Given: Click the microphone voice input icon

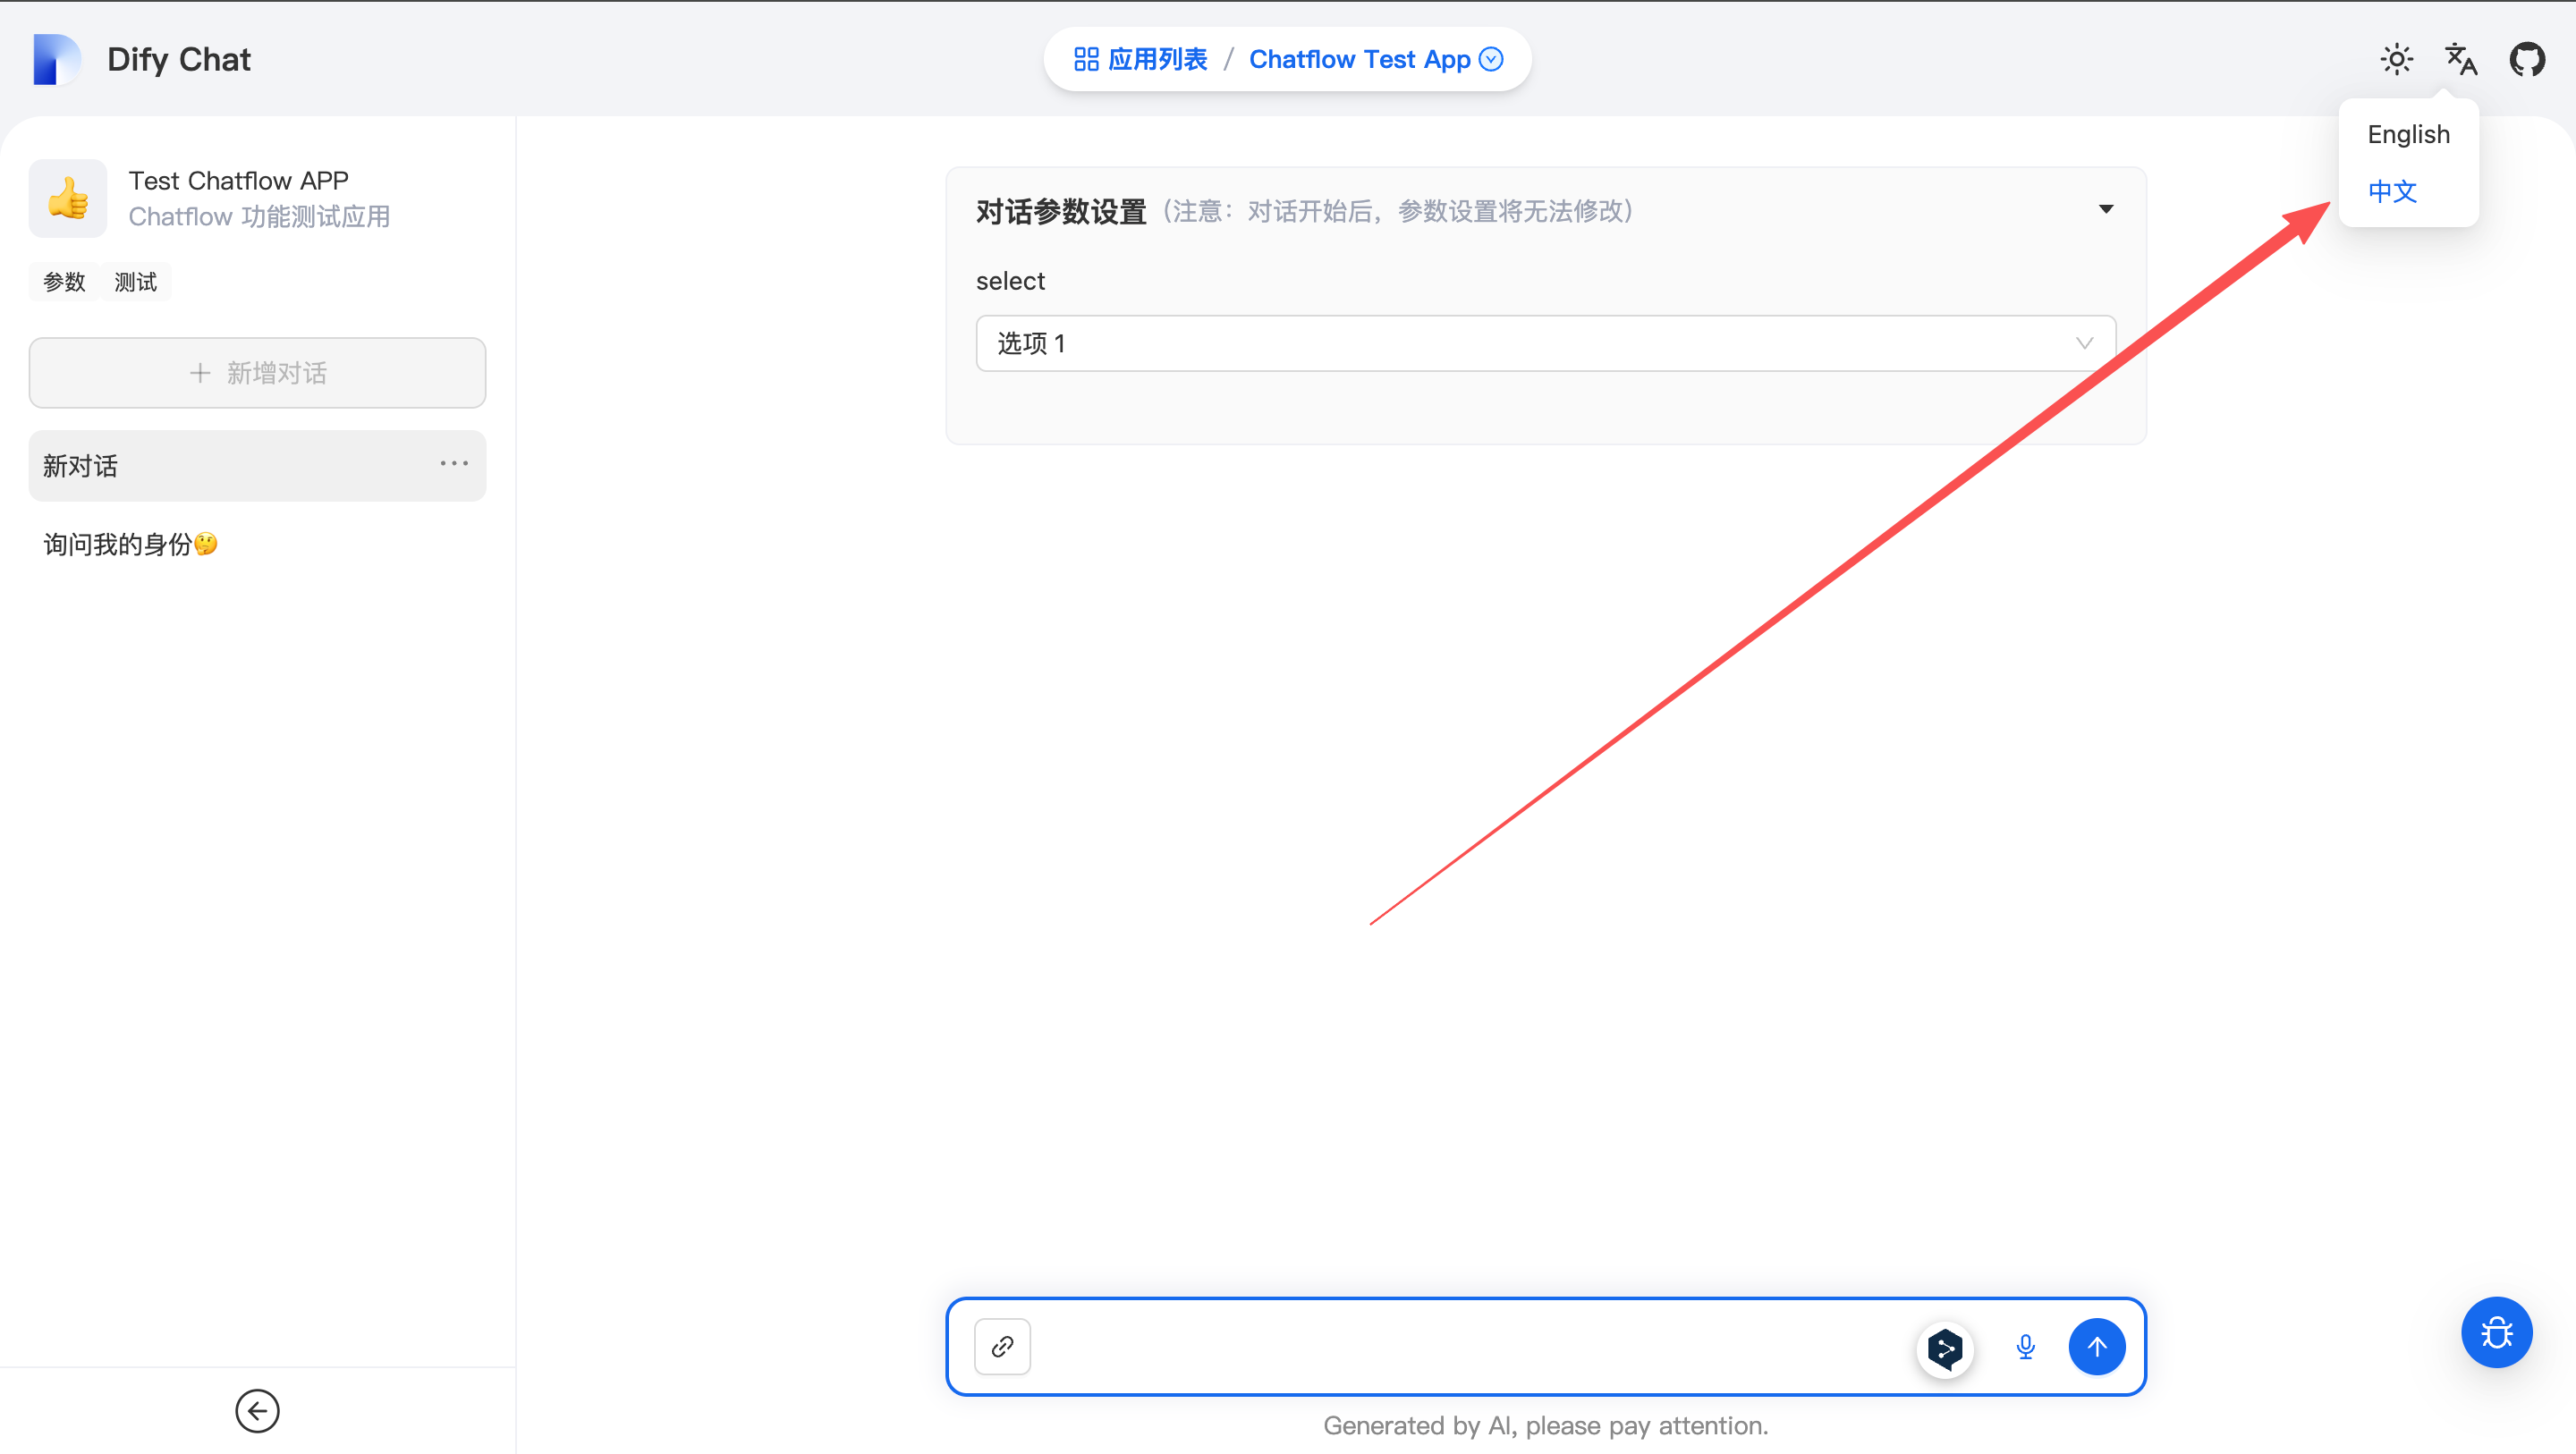Looking at the screenshot, I should coord(2025,1347).
